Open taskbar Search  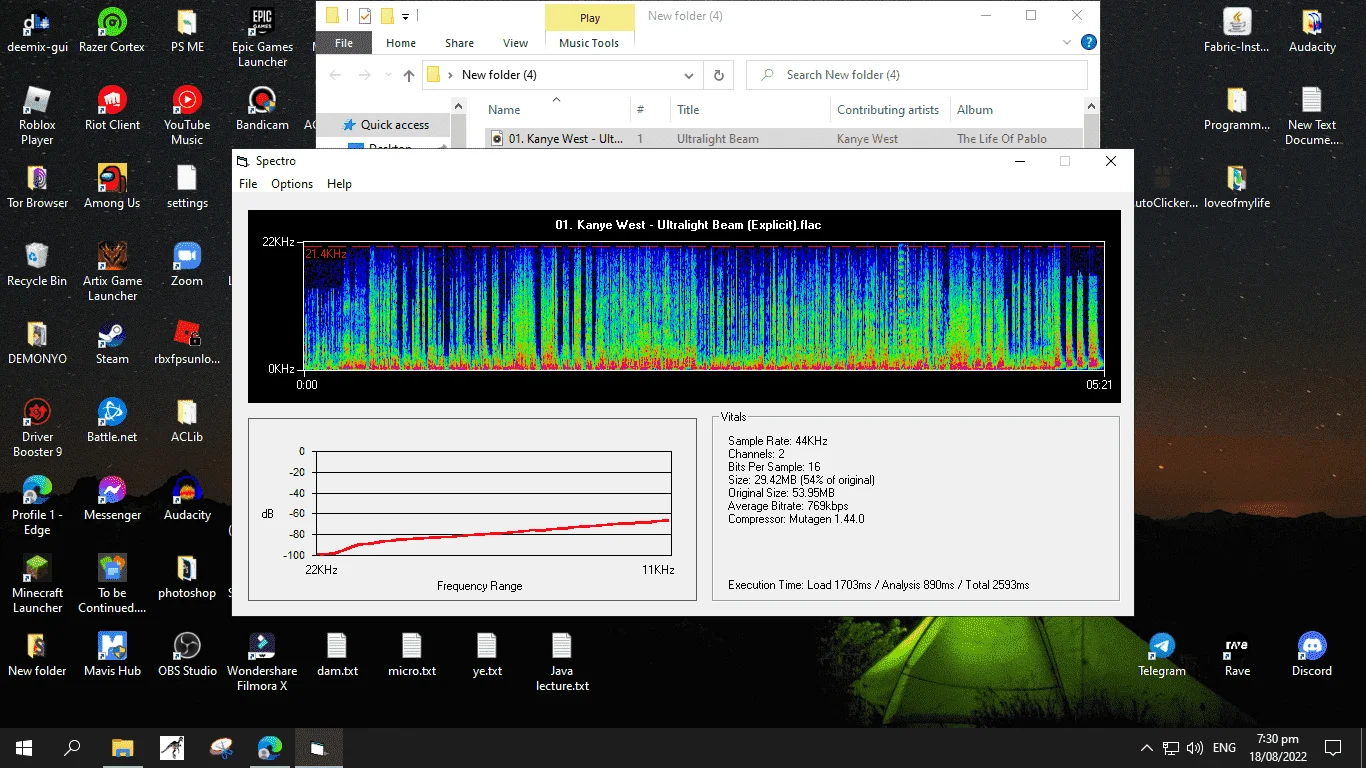click(72, 748)
